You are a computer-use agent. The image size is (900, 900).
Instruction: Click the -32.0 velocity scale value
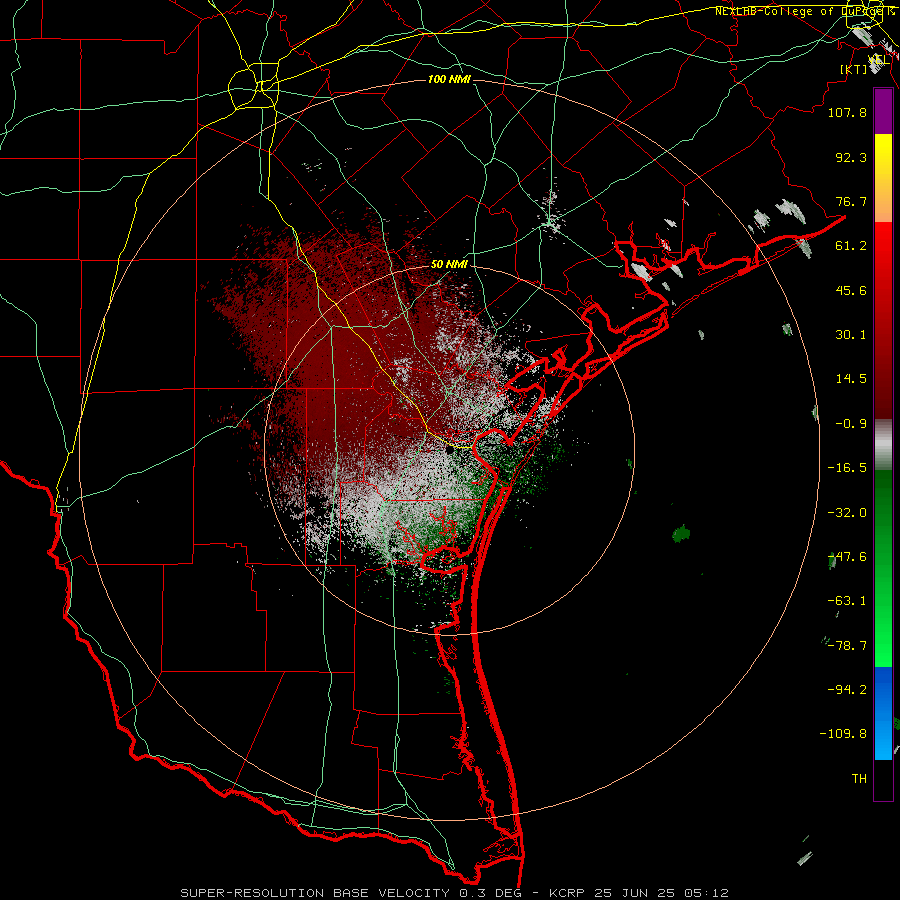847,513
